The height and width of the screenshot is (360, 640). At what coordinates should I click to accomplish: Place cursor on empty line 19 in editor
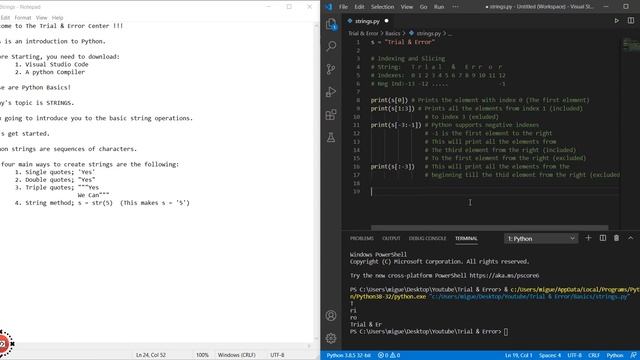(x=494, y=191)
